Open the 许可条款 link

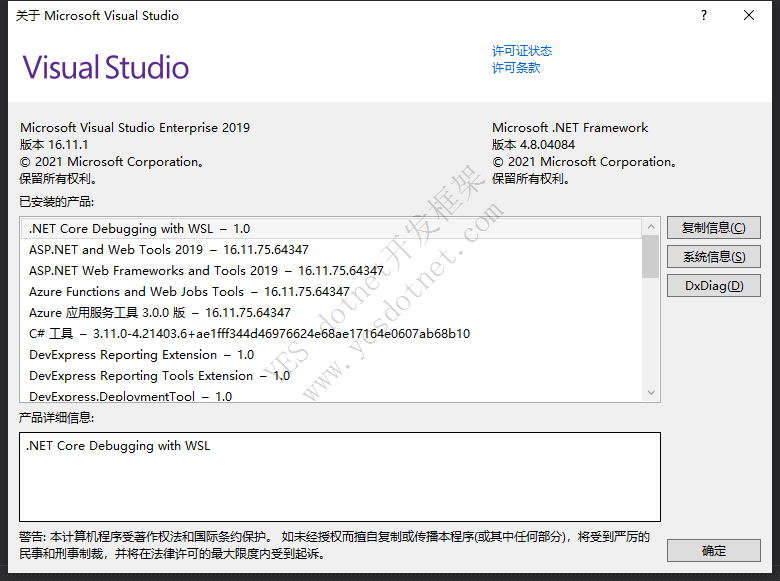click(x=516, y=68)
